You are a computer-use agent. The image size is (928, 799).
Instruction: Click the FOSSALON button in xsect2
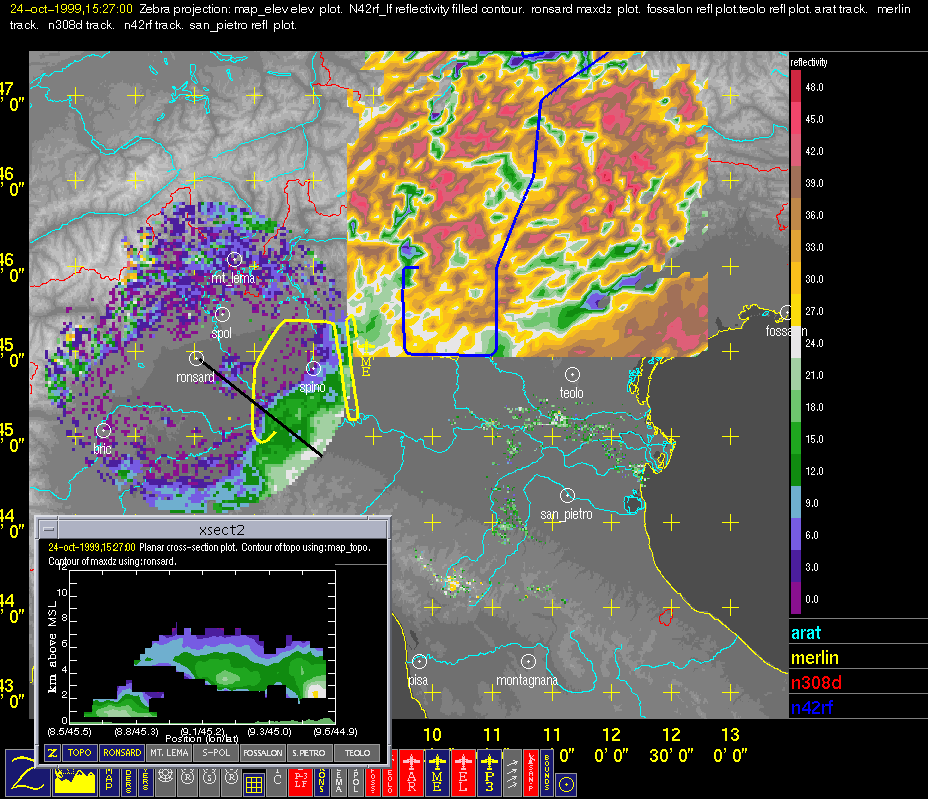(x=264, y=752)
